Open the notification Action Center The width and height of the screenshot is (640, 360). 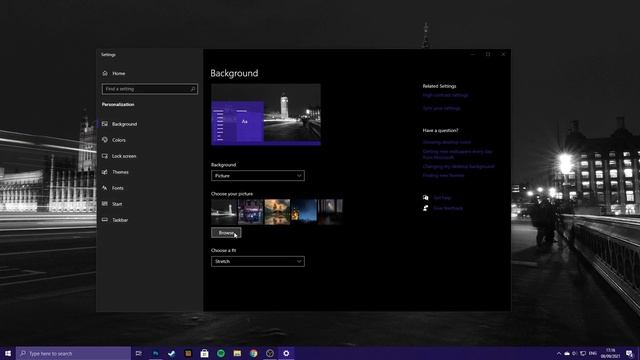point(630,353)
